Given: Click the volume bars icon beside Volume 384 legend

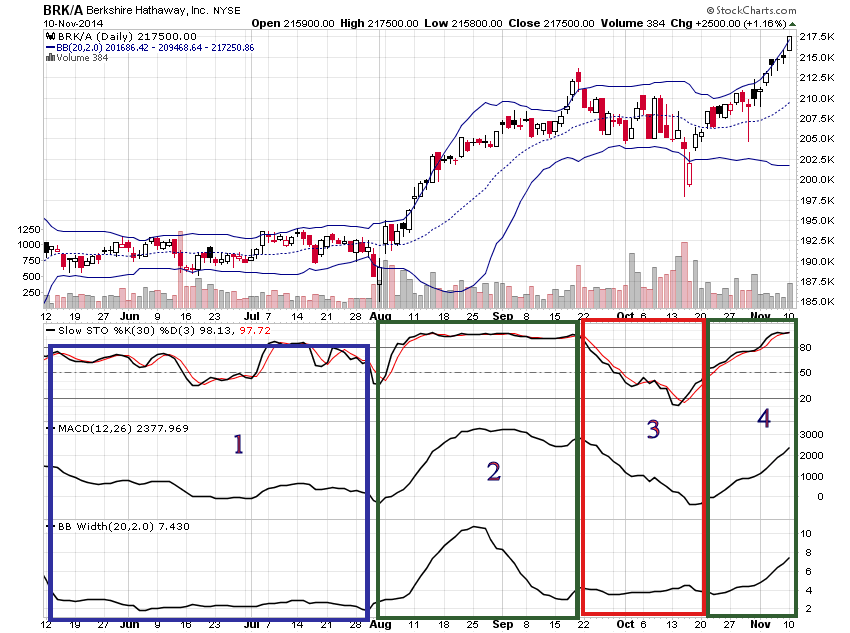Looking at the screenshot, I should [50, 57].
